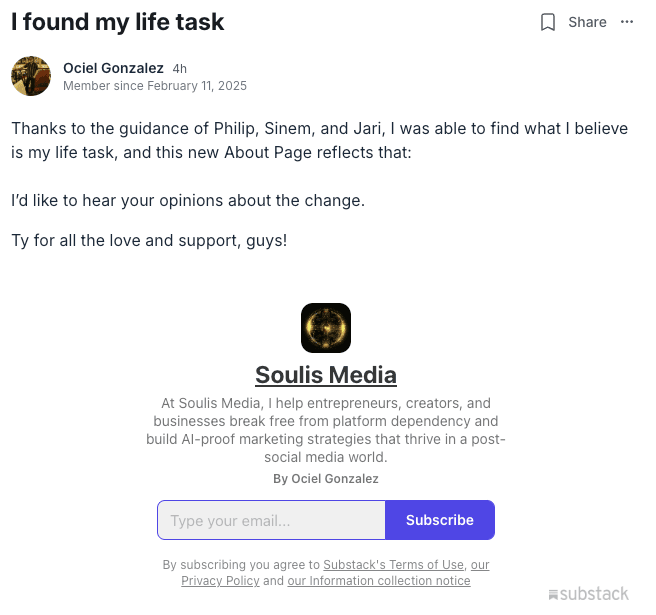Viewport: 656px width, 615px height.
Task: Click the bookmark save icon
Action: pos(548,22)
